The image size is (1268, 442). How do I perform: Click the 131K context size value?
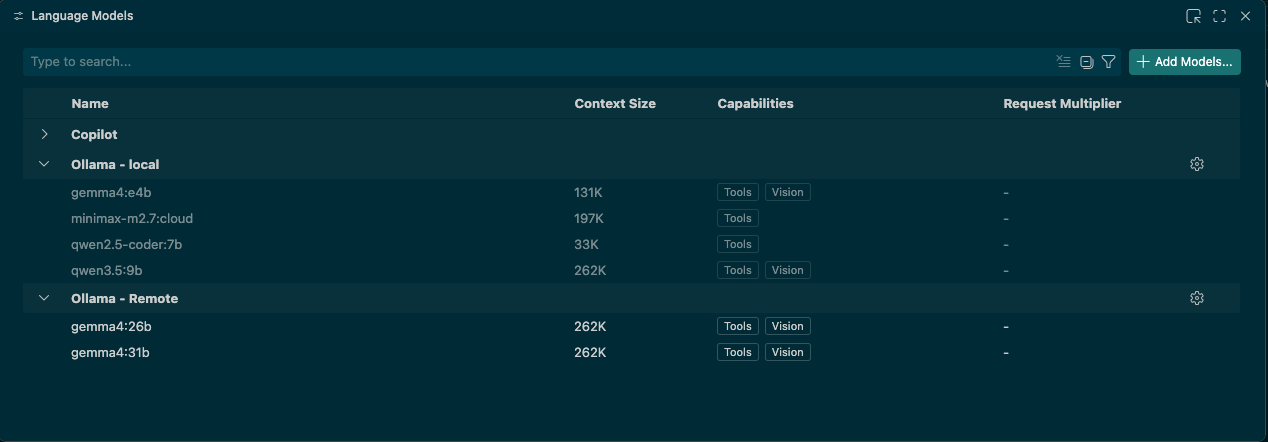588,192
